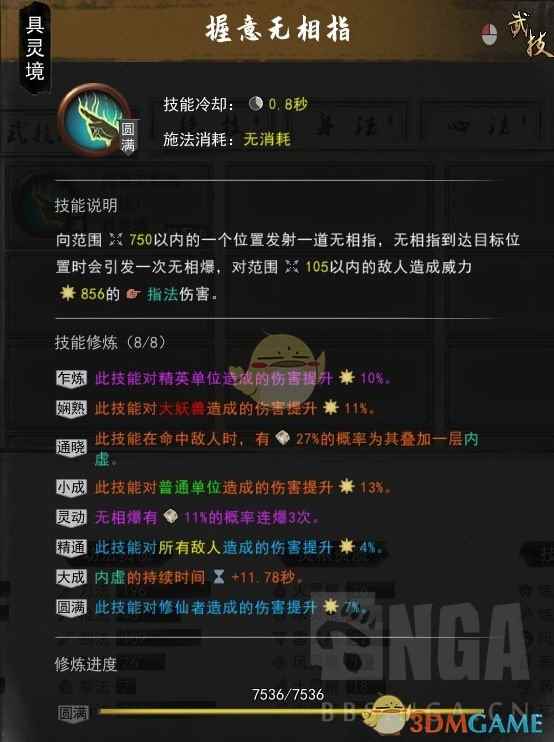Click the 具灵境 realm banner
This screenshot has height=742, width=554.
[35, 48]
